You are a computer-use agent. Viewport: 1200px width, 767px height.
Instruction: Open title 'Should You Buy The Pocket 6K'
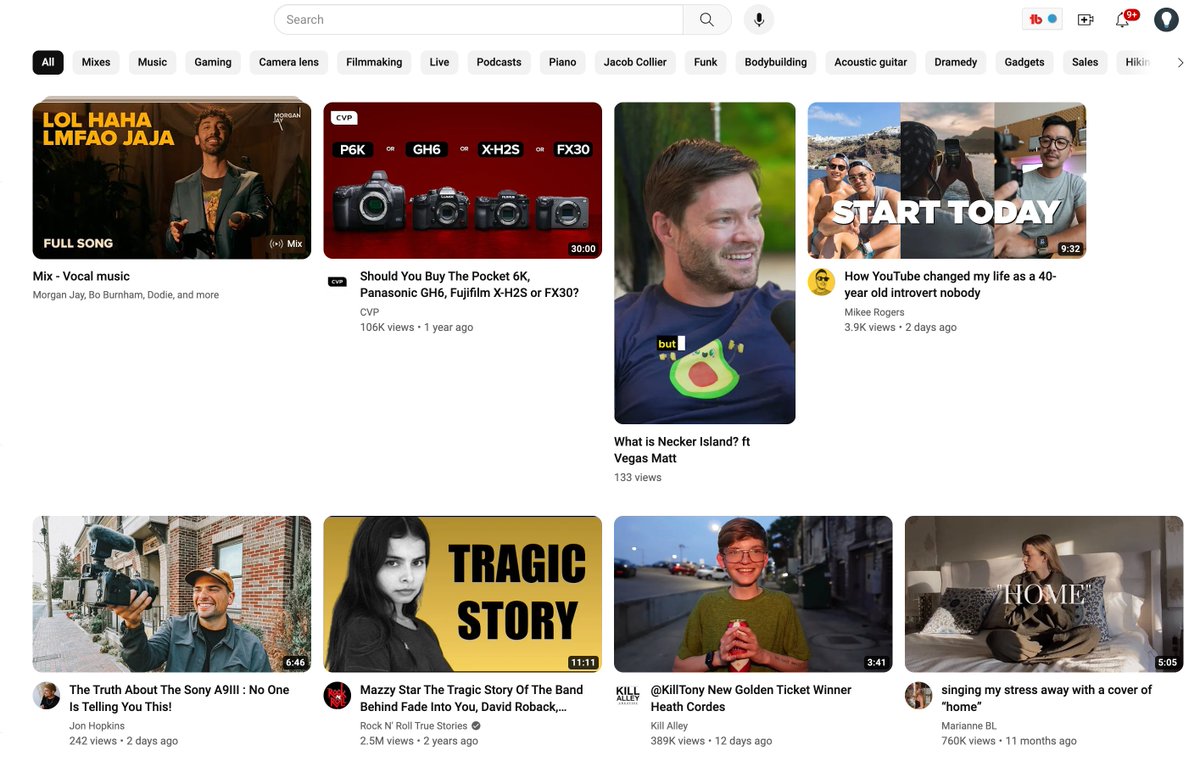[469, 285]
